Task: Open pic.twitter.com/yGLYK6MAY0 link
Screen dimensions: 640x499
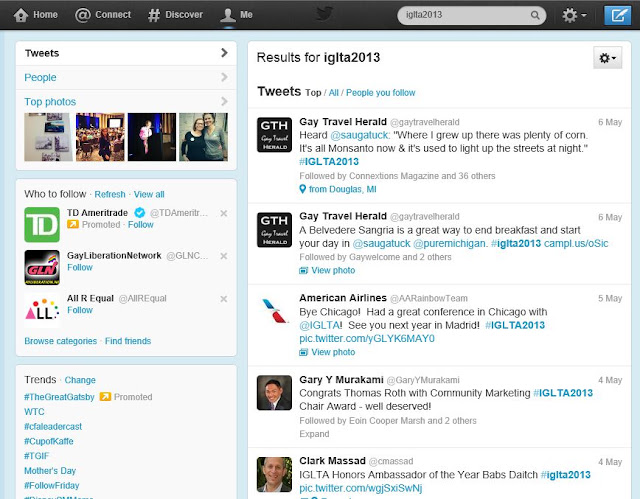Action: point(367,339)
